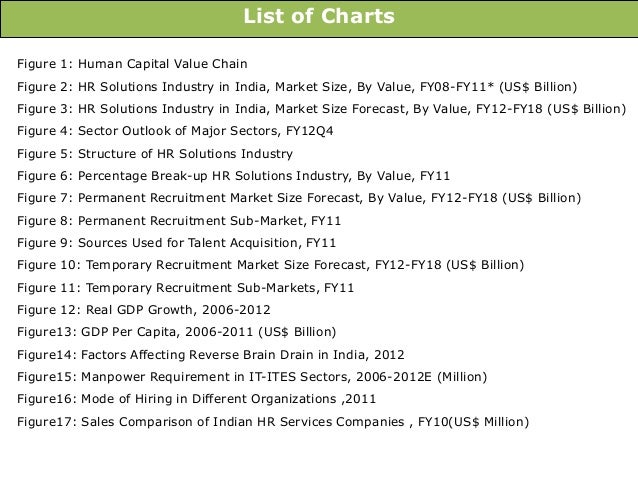Screen dimensions: 638x479
Task: Open Figure 2 HR Solutions Market Size FY08-FY11
Action: pyautogui.click(x=297, y=87)
